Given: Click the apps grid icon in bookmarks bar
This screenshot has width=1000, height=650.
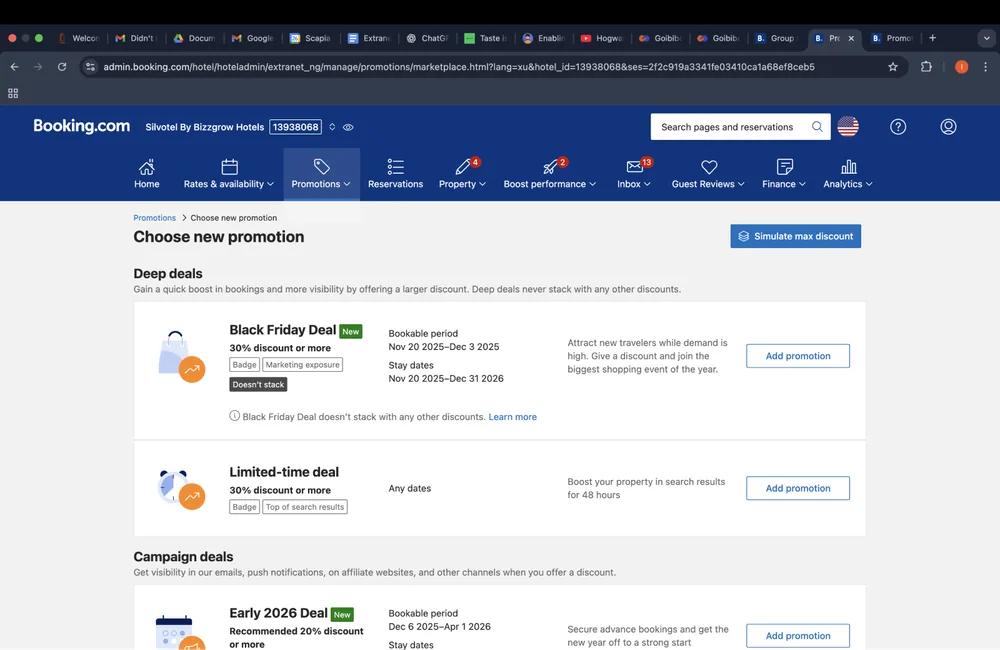Looking at the screenshot, I should pyautogui.click(x=13, y=93).
